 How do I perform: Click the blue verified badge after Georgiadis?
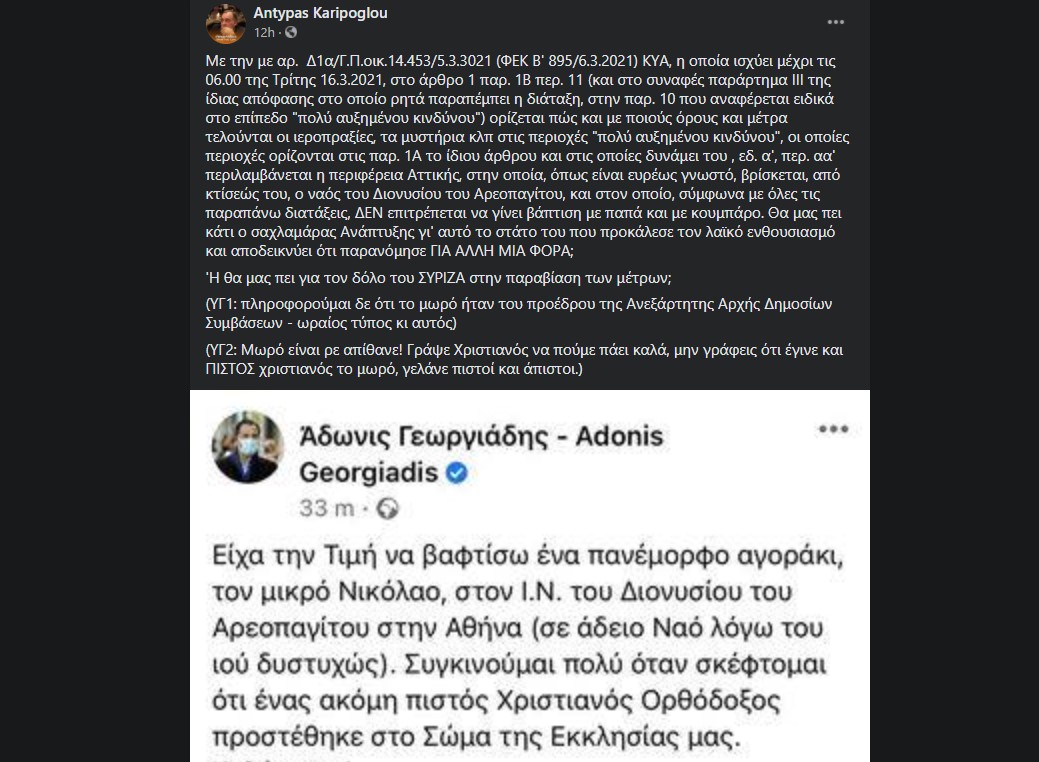(457, 471)
